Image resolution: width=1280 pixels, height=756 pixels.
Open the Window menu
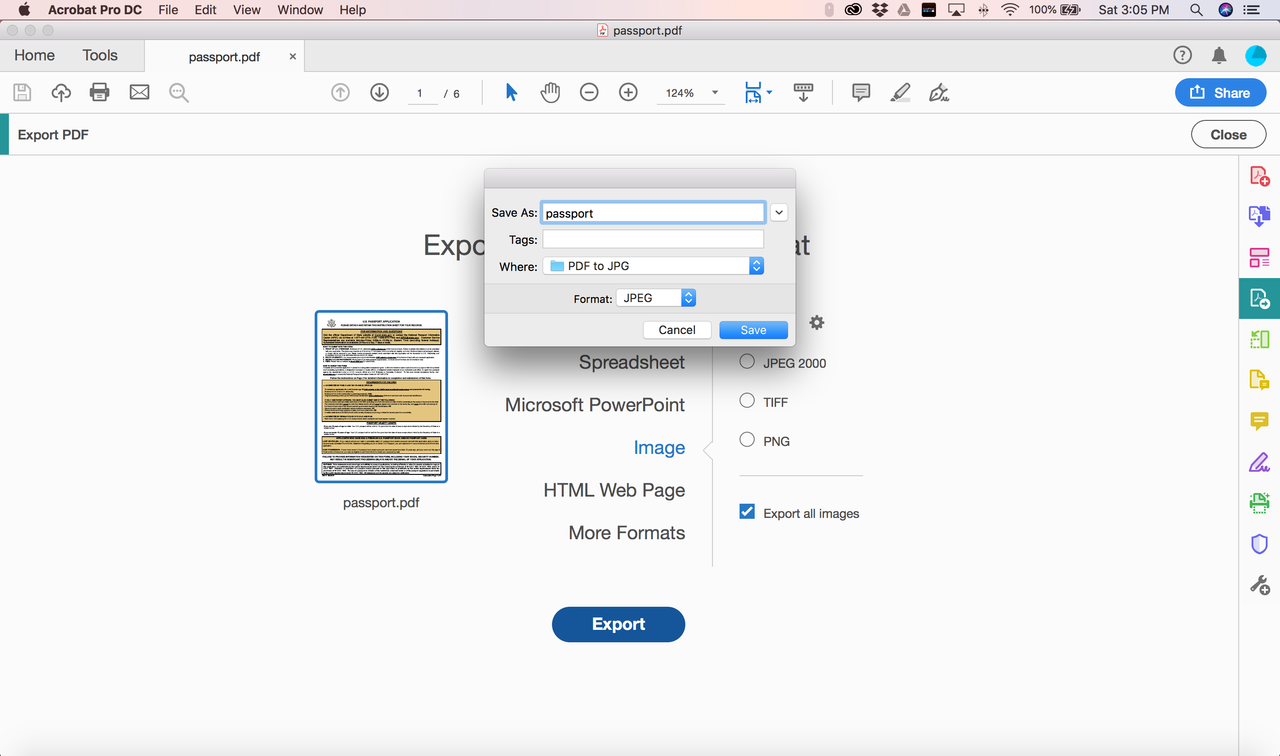click(x=300, y=10)
